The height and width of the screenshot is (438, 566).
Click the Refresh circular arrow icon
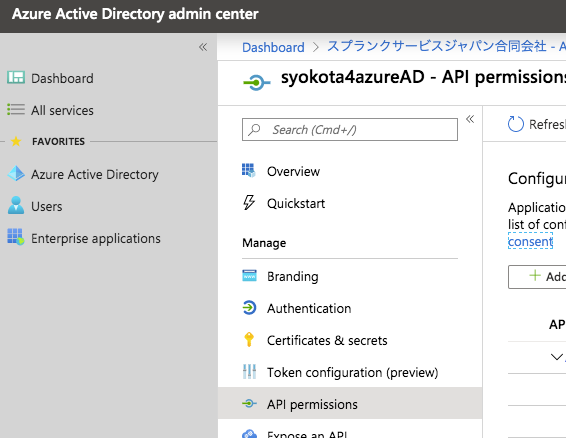pos(515,124)
